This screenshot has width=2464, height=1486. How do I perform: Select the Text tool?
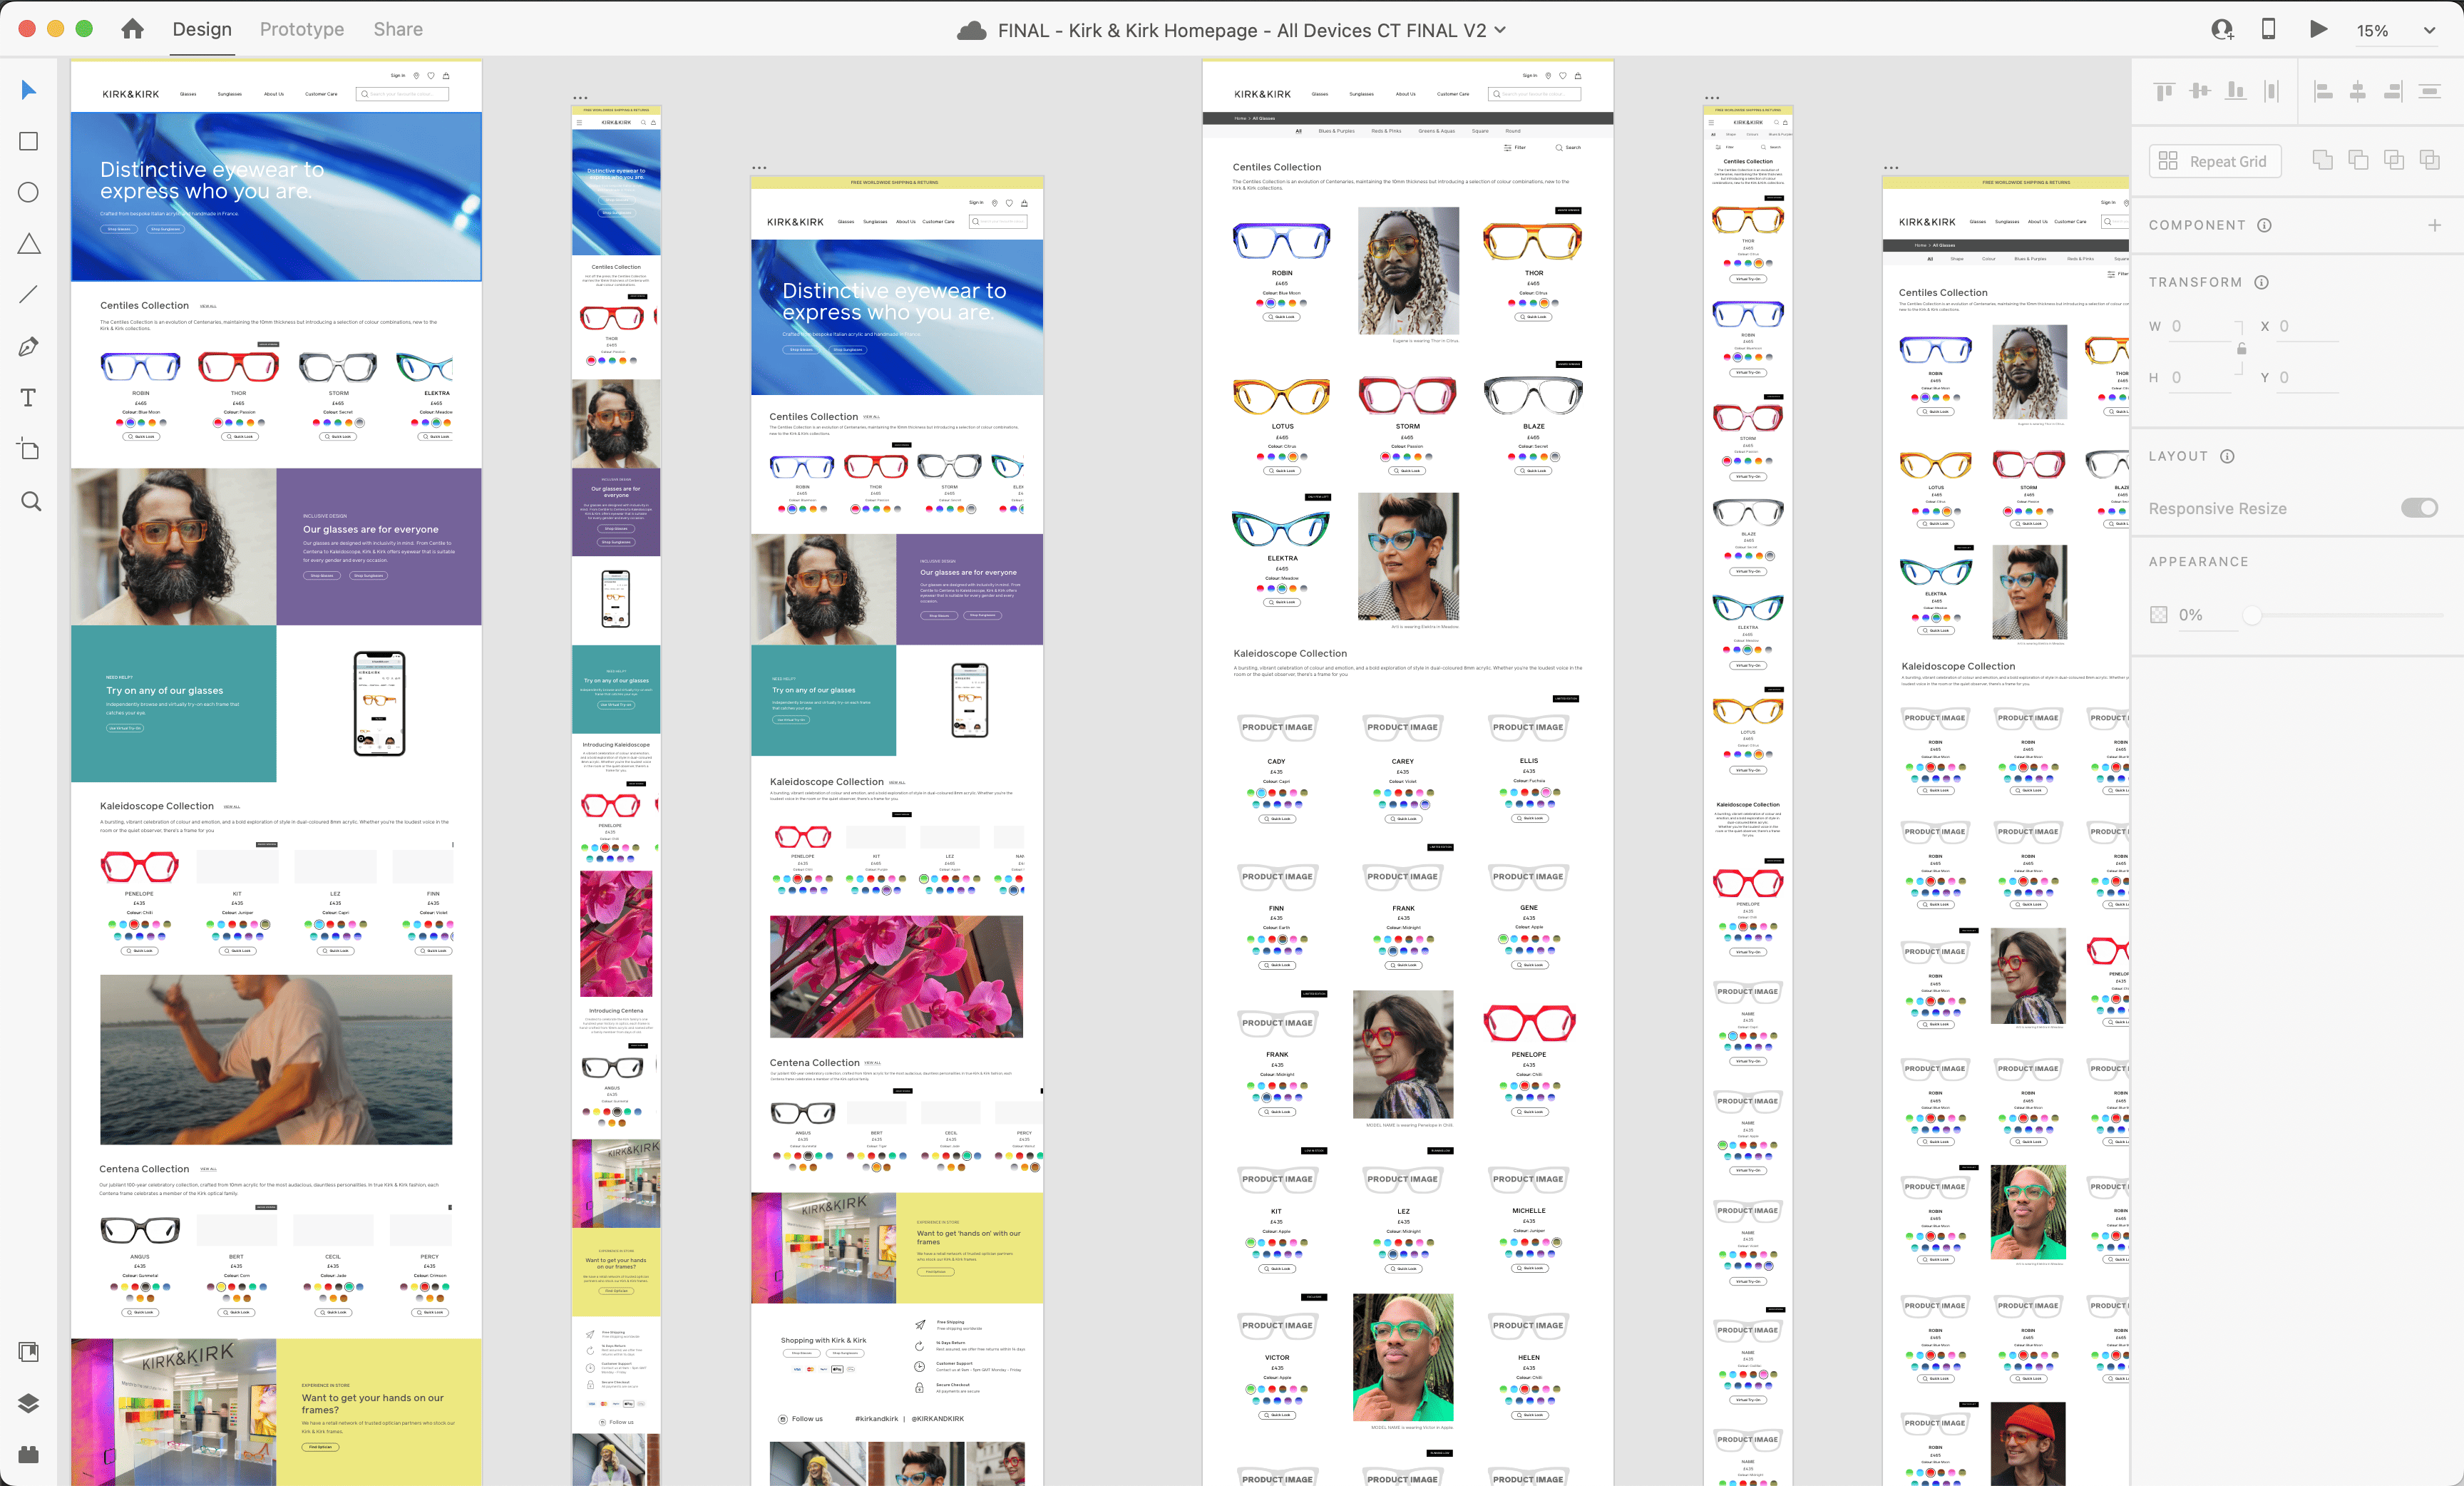point(29,398)
